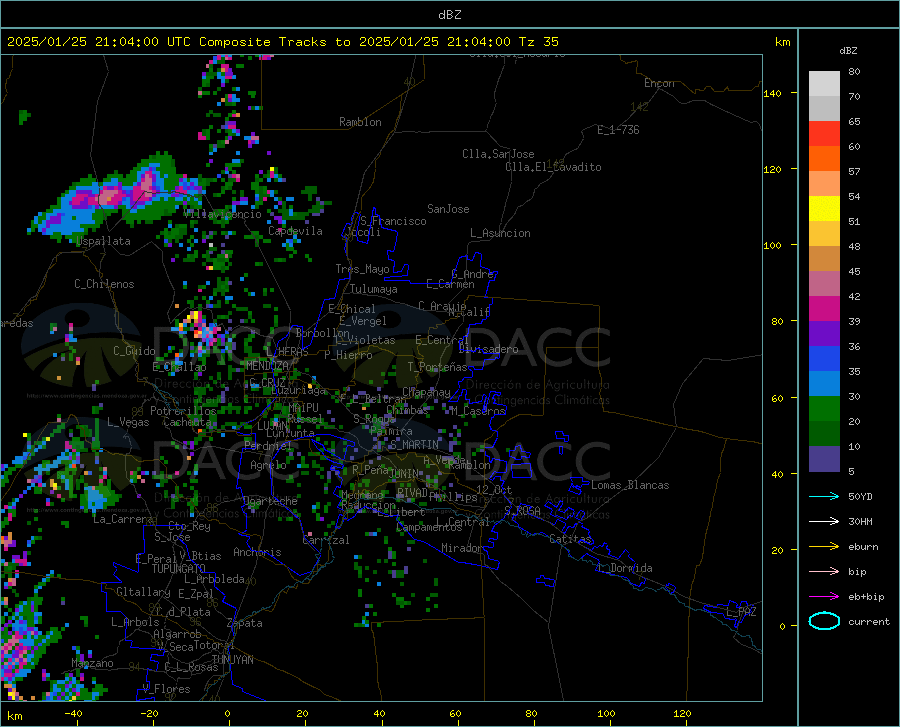Click the Uspallata label on the map
The image size is (900, 727).
click(103, 241)
